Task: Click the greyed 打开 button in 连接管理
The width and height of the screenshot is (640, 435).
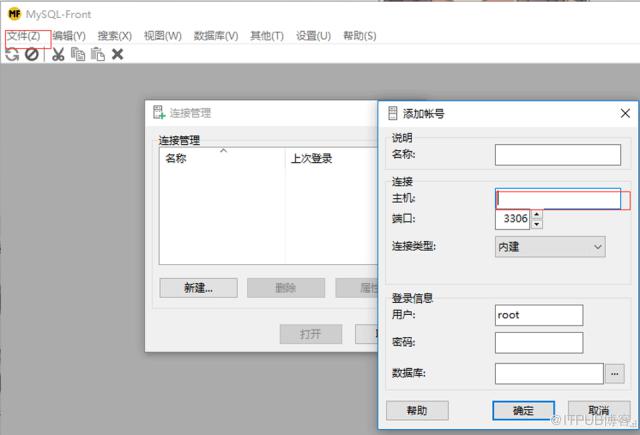Action: [311, 334]
